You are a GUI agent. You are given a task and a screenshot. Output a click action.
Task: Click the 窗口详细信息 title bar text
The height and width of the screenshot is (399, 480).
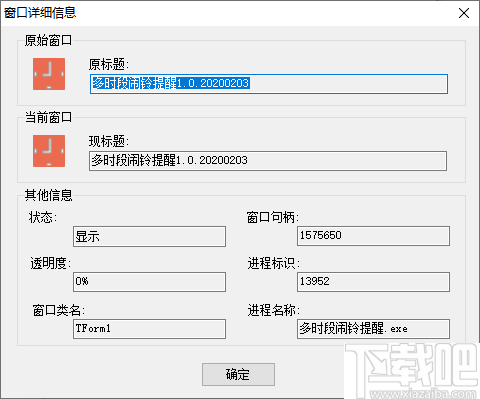tap(40, 13)
